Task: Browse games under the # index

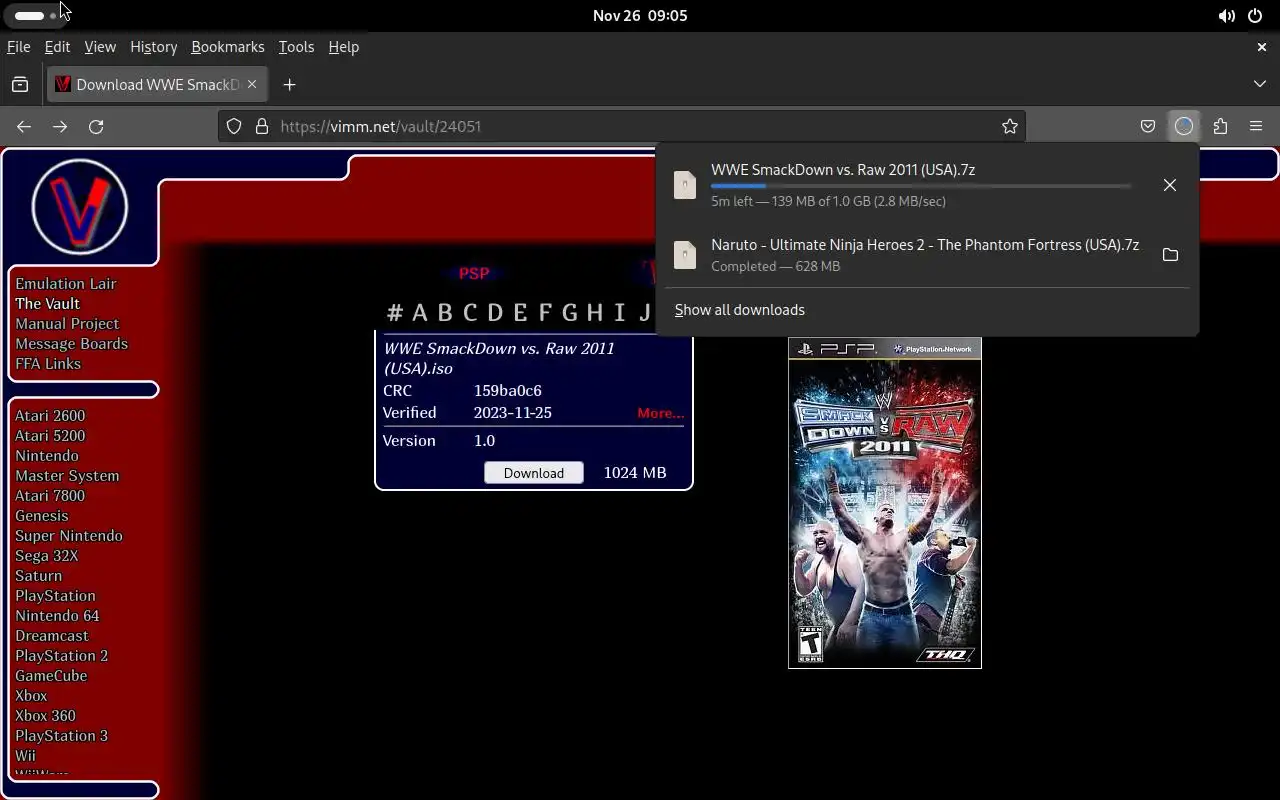Action: 395,313
